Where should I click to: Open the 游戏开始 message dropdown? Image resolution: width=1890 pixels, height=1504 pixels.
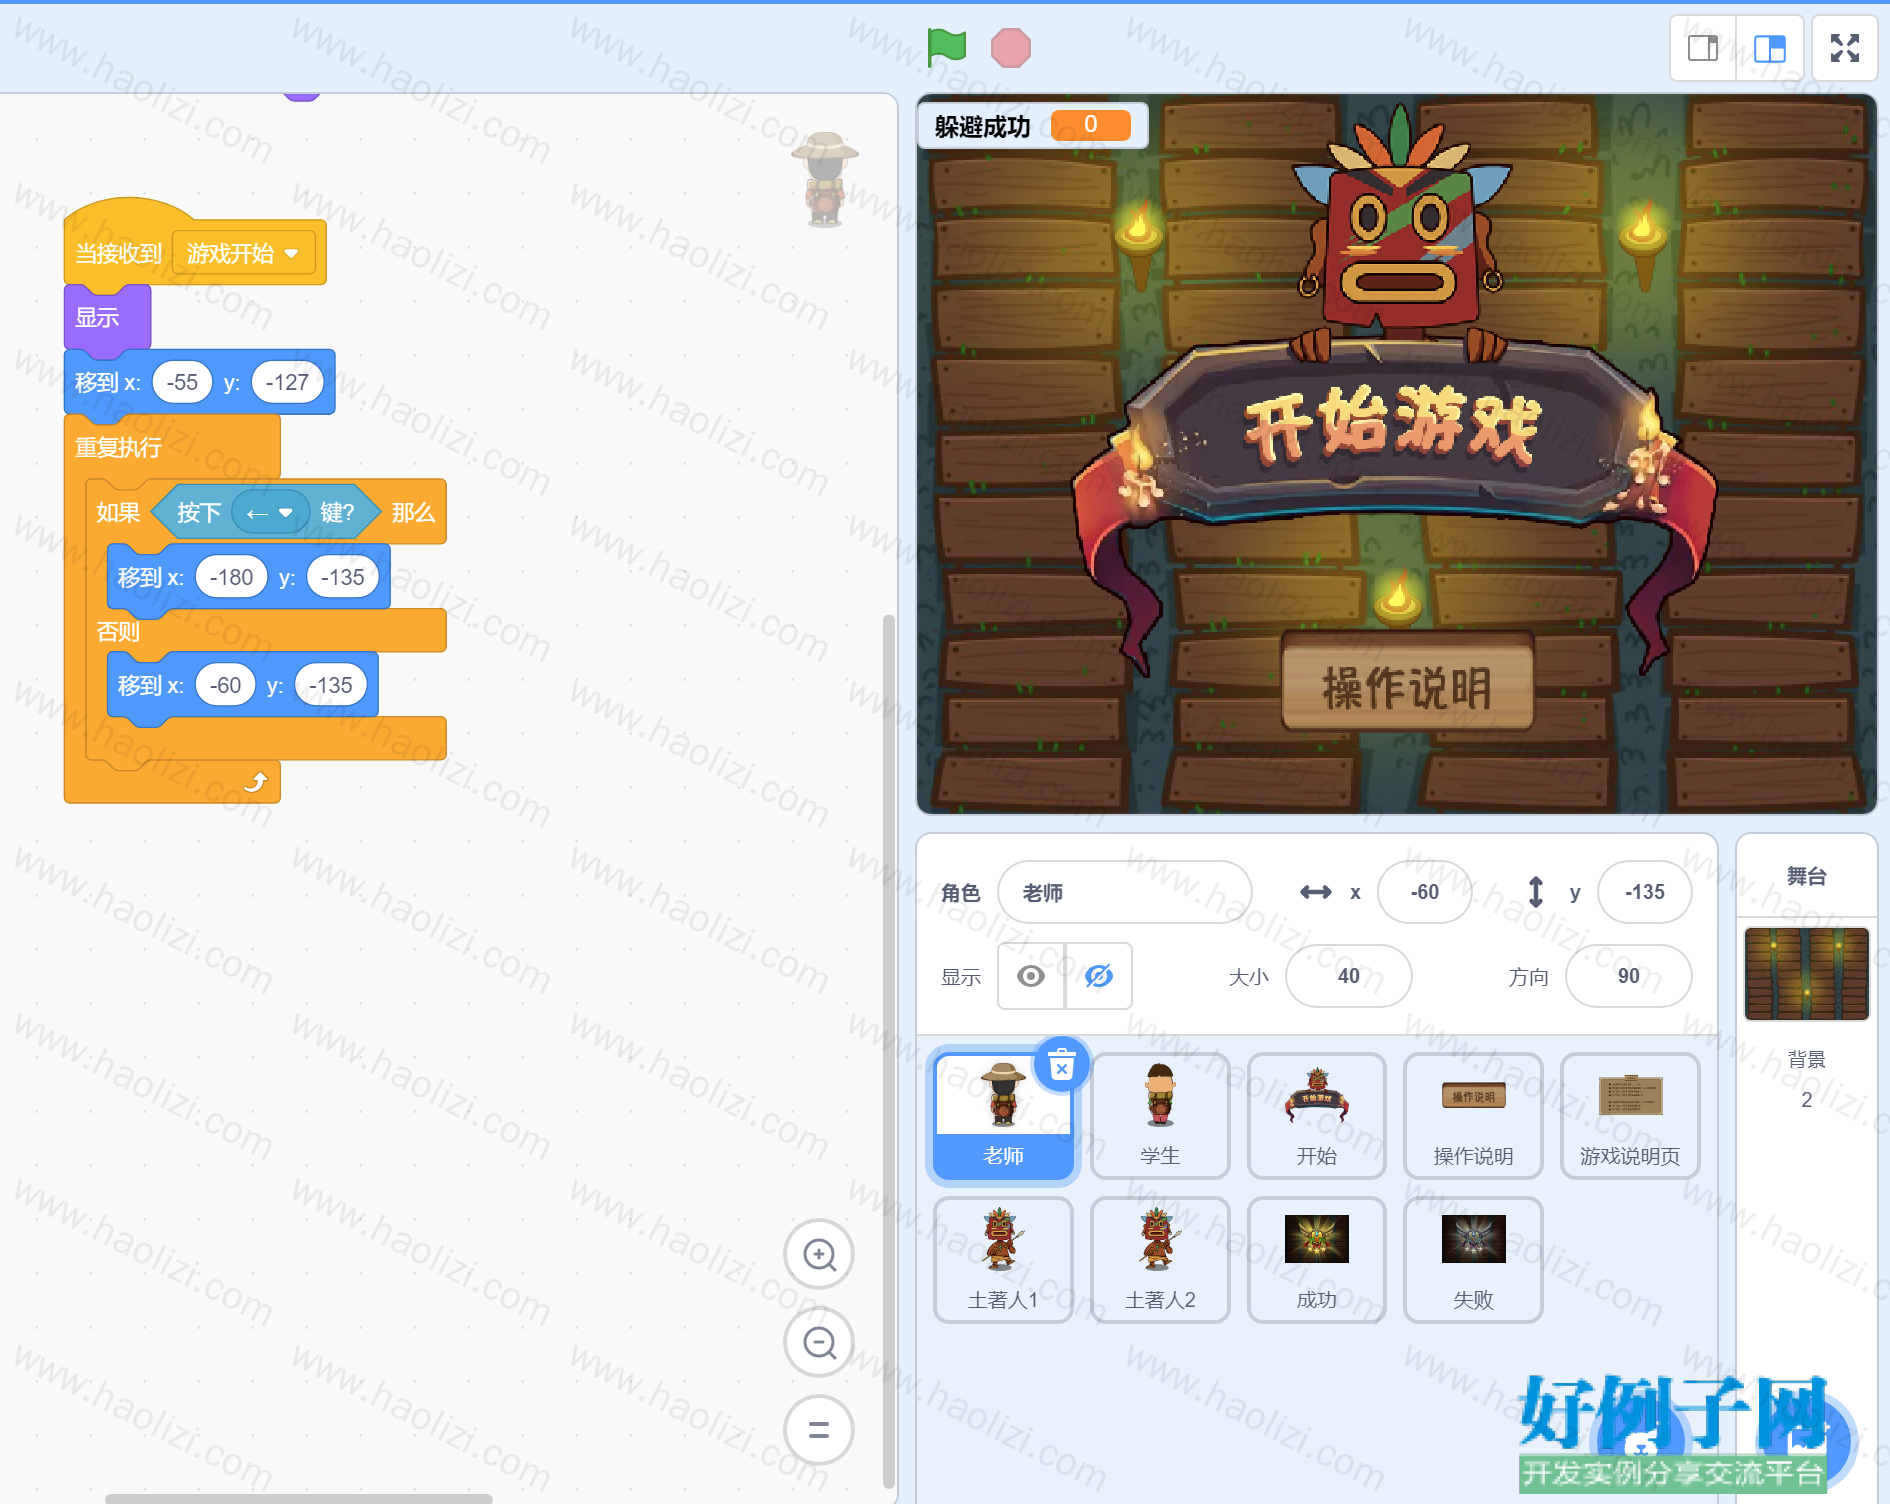coord(244,253)
